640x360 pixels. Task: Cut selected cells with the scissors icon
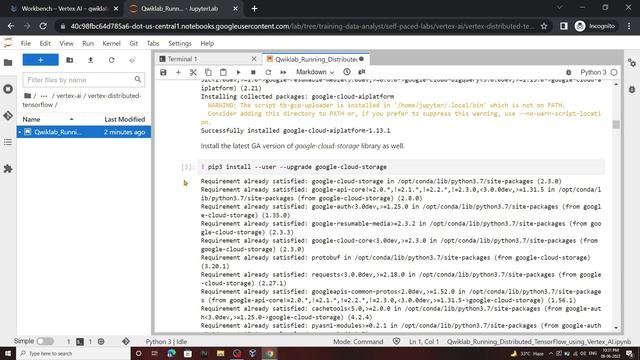pyautogui.click(x=193, y=72)
